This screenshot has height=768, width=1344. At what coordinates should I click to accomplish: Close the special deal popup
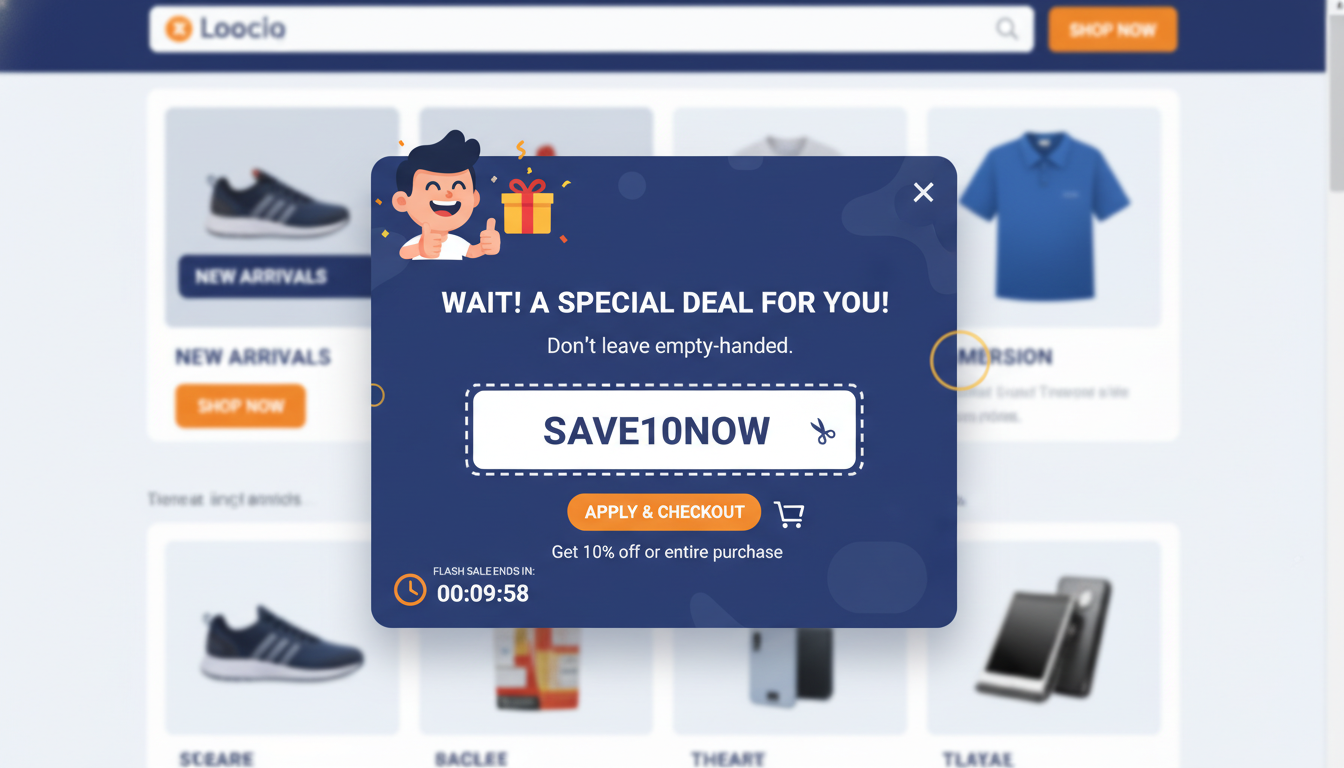coord(923,192)
